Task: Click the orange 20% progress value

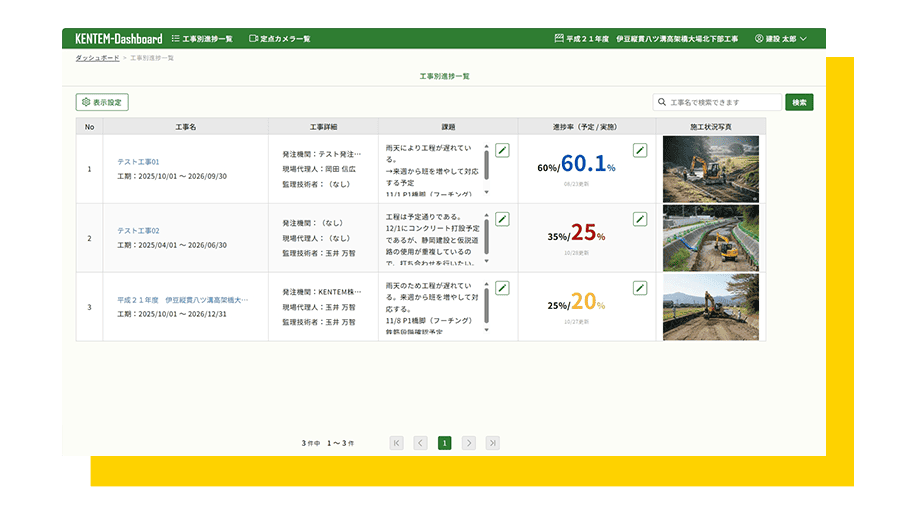Action: 588,301
